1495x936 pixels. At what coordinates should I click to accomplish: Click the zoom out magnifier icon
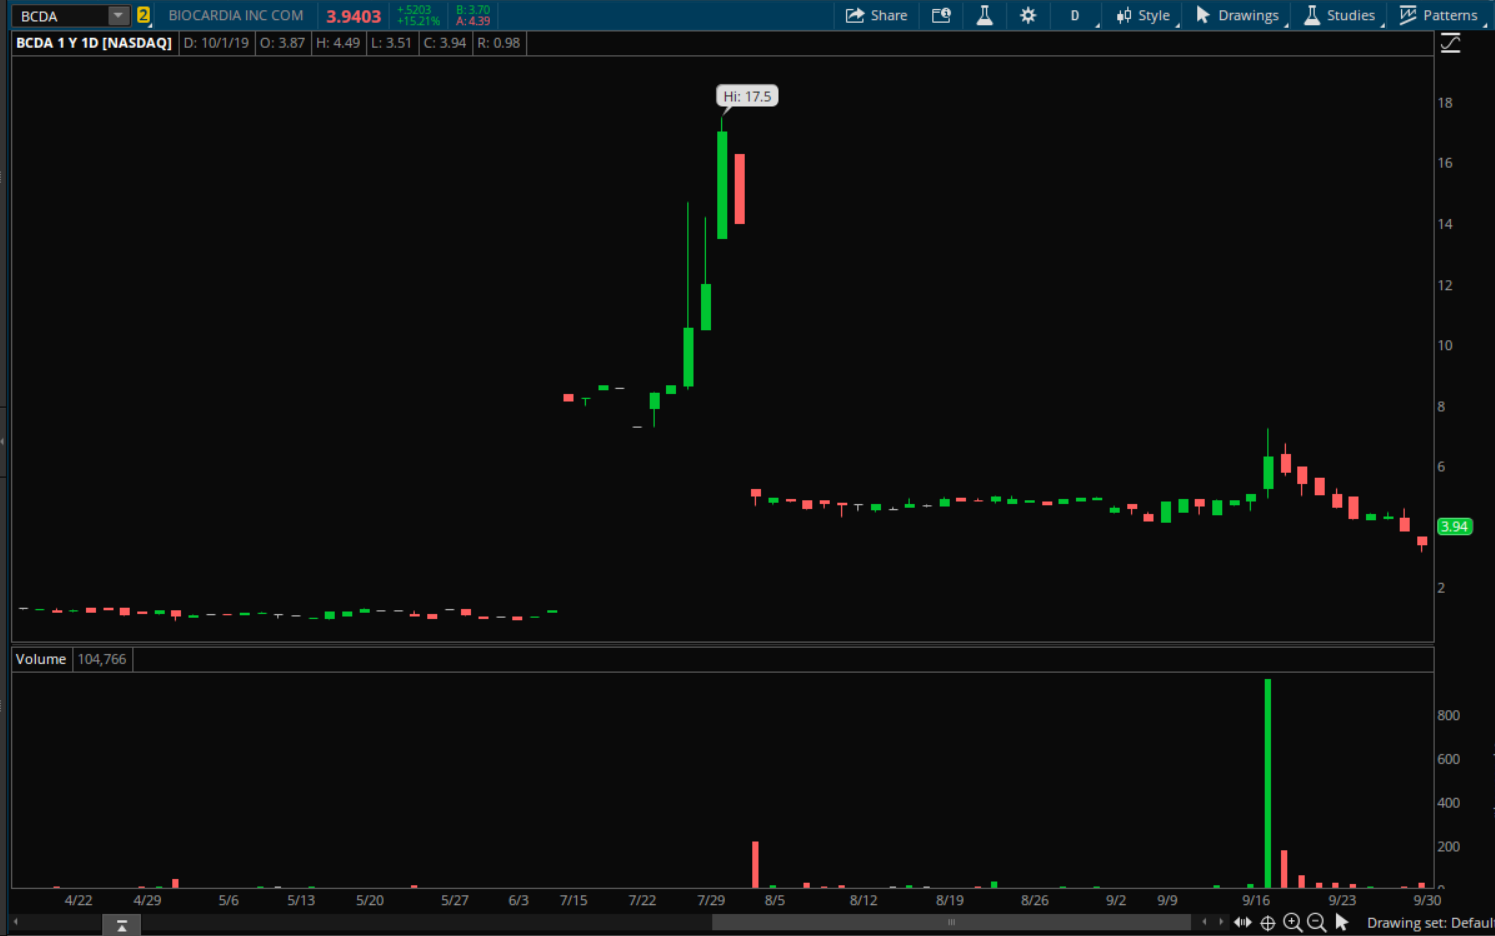coord(1316,923)
